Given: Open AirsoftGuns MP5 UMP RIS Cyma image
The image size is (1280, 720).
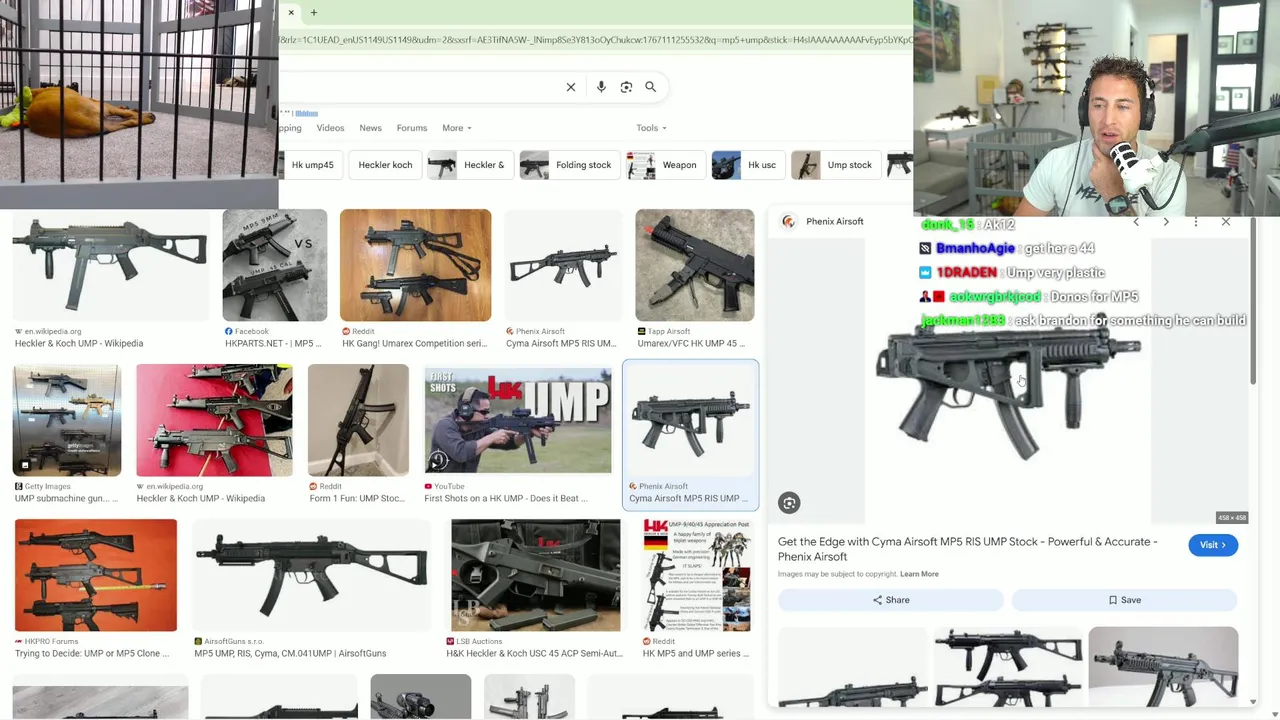Looking at the screenshot, I should point(311,575).
